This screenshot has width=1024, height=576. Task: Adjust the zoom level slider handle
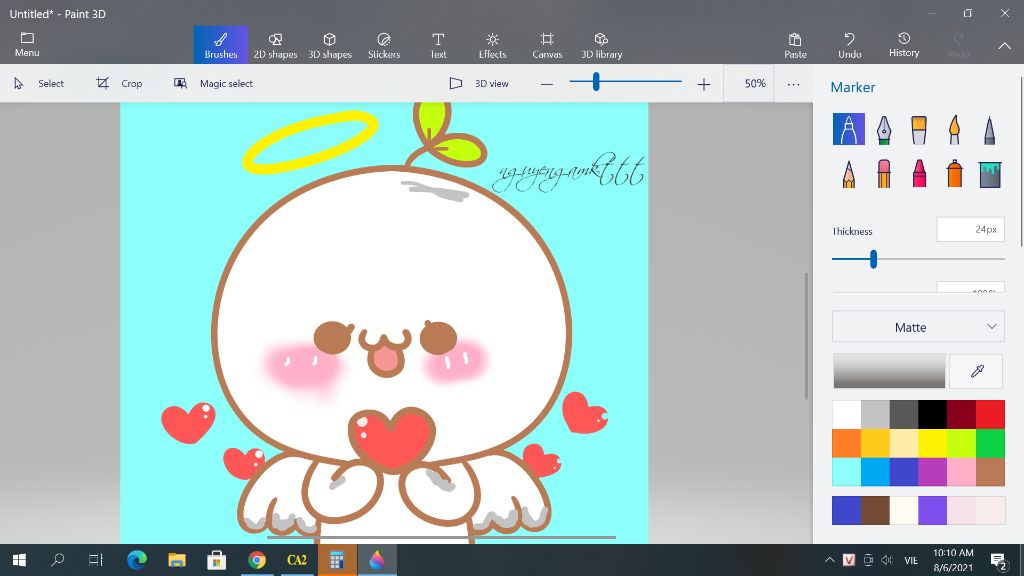tap(596, 82)
